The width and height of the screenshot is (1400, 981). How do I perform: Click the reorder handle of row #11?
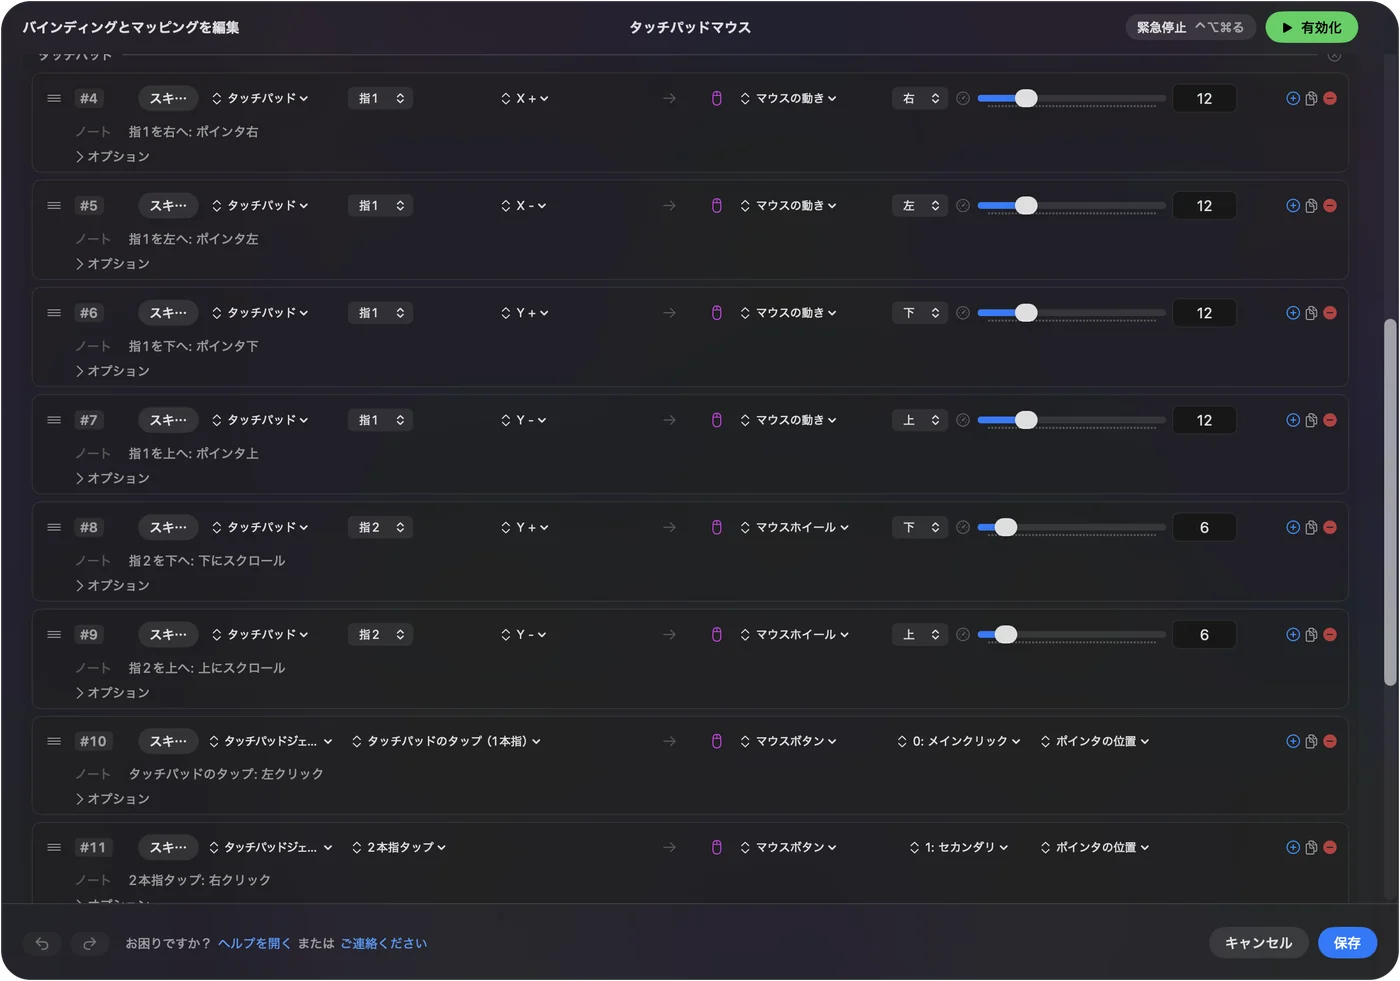pos(54,847)
